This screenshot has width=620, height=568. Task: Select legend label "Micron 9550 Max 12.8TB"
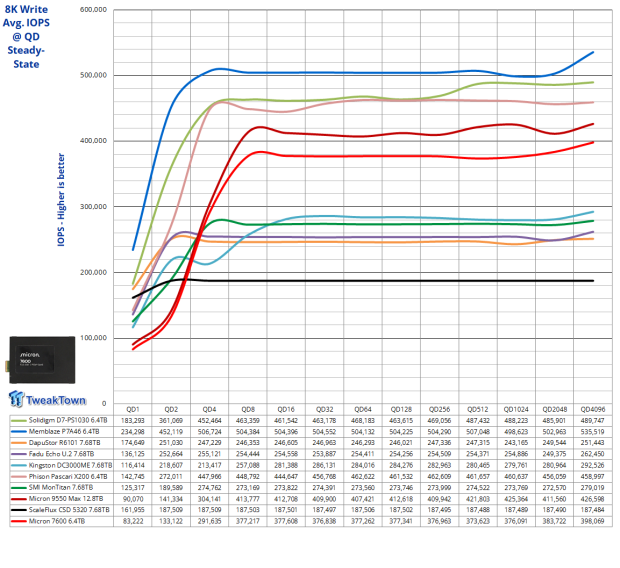[66, 499]
